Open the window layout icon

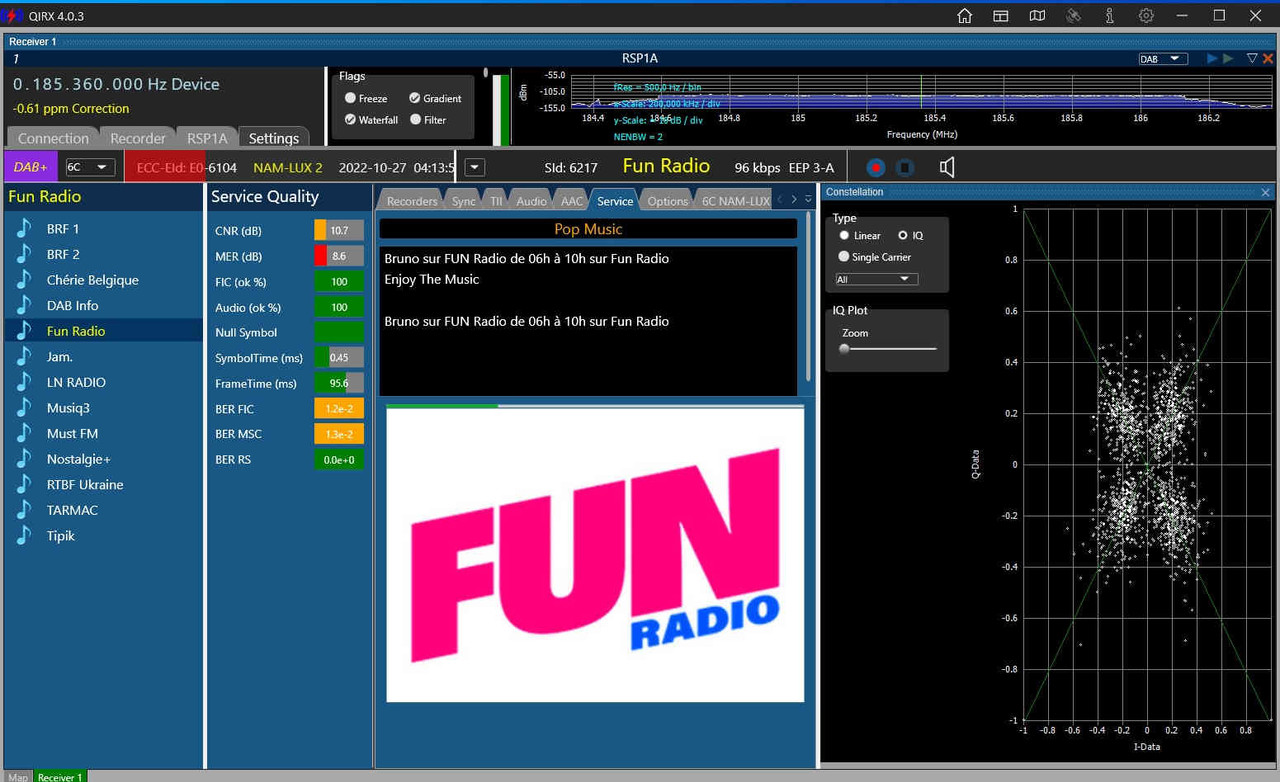point(1001,16)
